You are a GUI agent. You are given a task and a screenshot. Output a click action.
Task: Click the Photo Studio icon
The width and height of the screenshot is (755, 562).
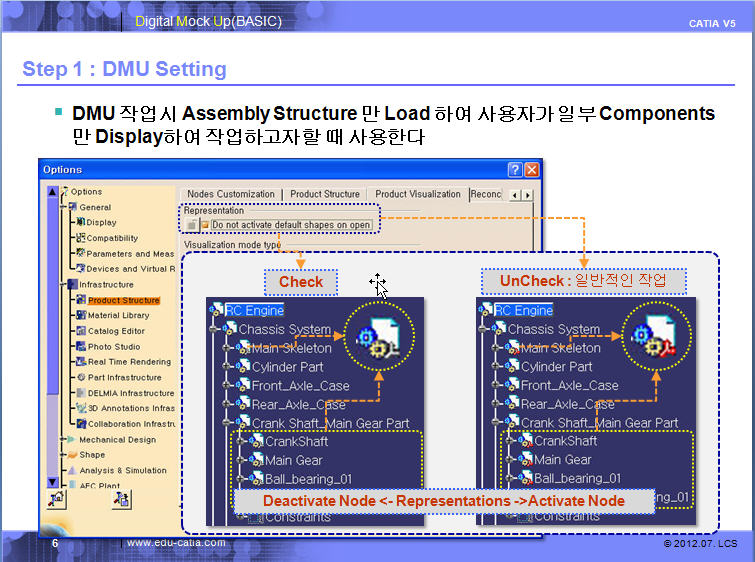(x=80, y=347)
